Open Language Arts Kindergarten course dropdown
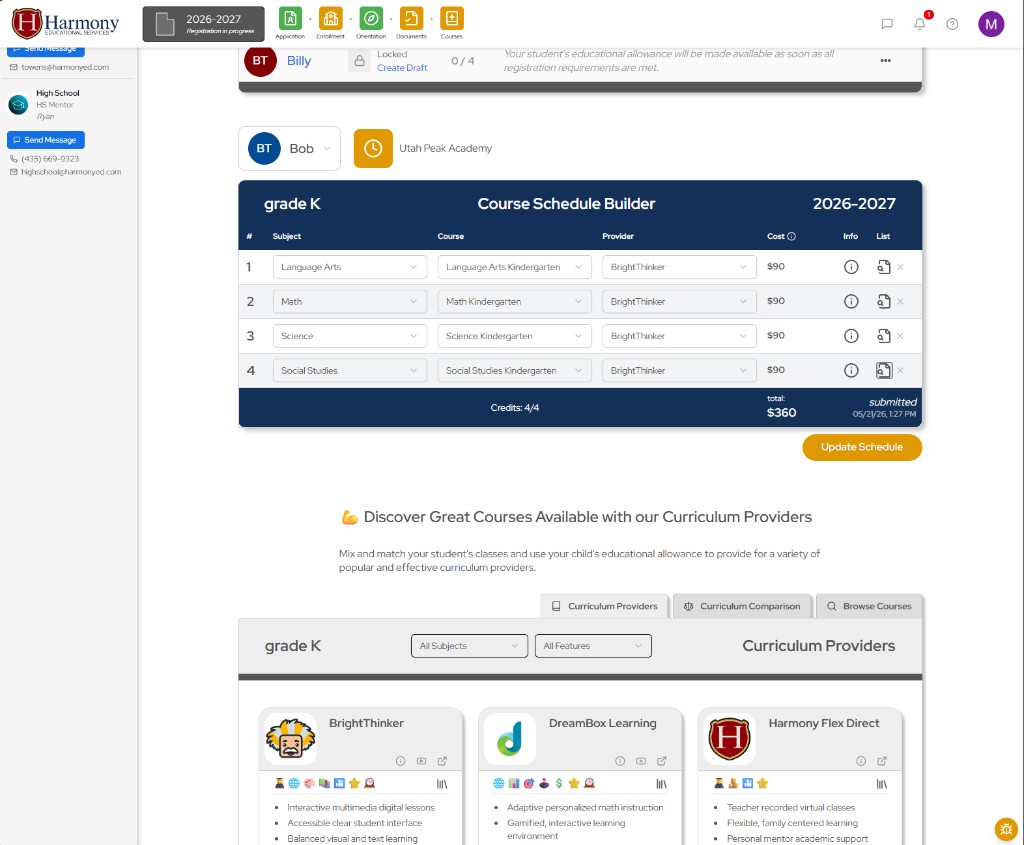 514,267
